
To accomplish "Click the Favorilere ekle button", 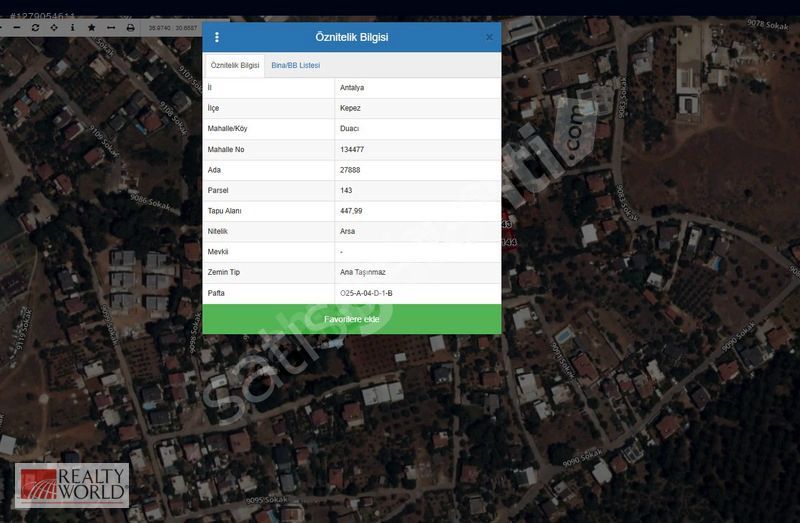I will tap(351, 319).
